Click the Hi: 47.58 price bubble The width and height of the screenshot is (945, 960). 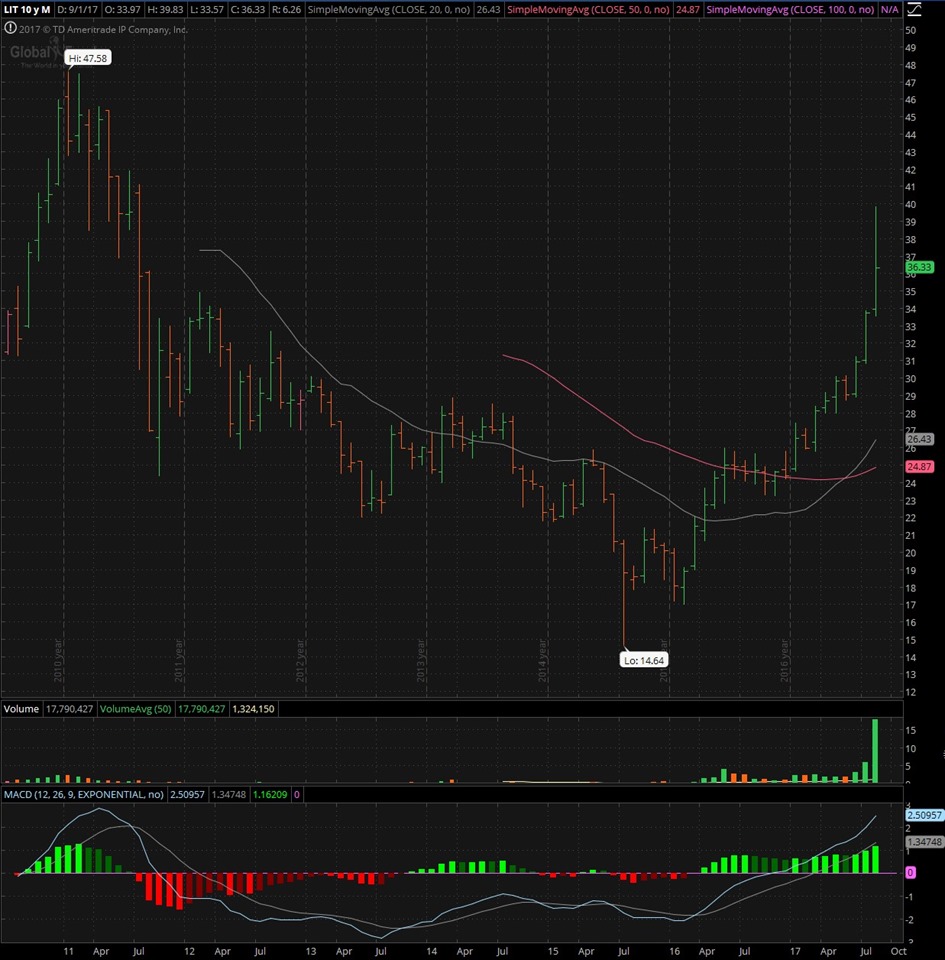88,58
